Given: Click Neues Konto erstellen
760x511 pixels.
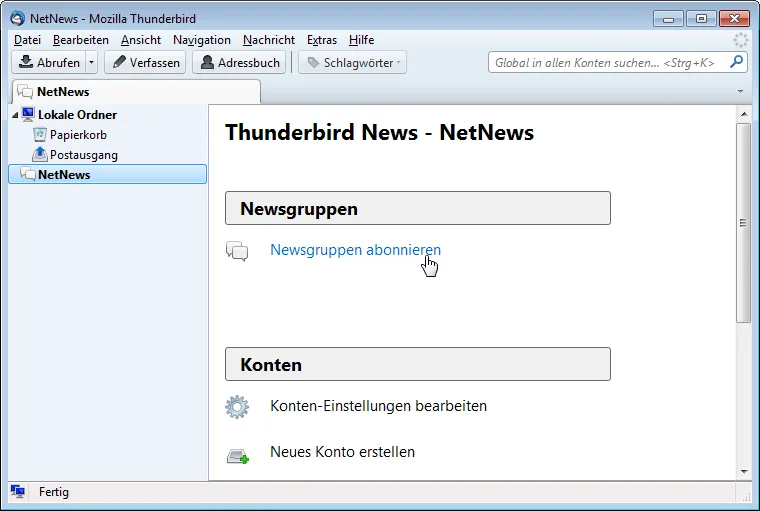Looking at the screenshot, I should click(x=342, y=452).
